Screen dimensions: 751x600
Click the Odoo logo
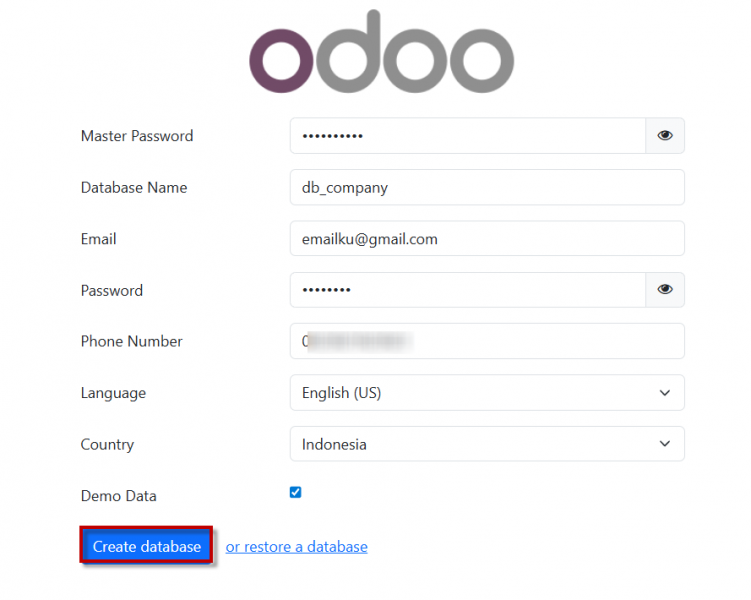tap(381, 53)
